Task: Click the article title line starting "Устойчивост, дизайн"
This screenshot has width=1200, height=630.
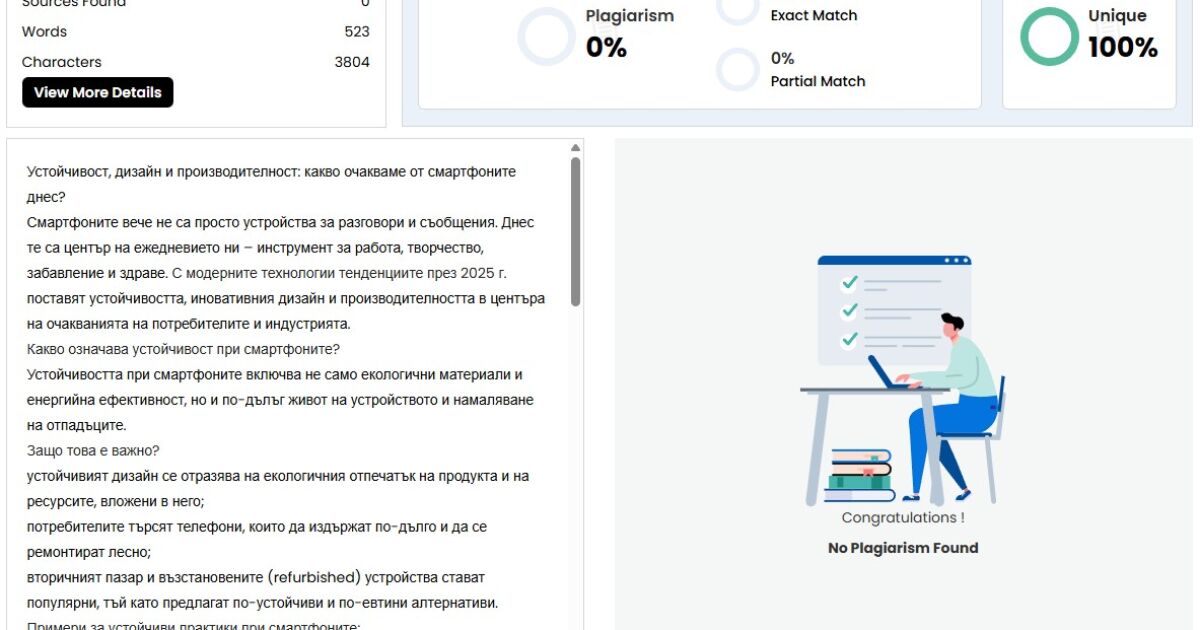Action: [x=271, y=172]
